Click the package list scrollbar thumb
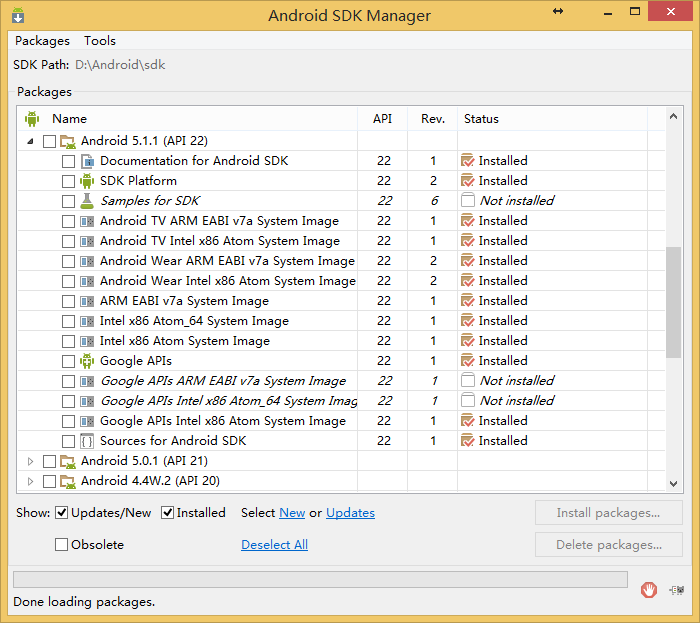Viewport: 700px width, 623px height. tap(673, 302)
